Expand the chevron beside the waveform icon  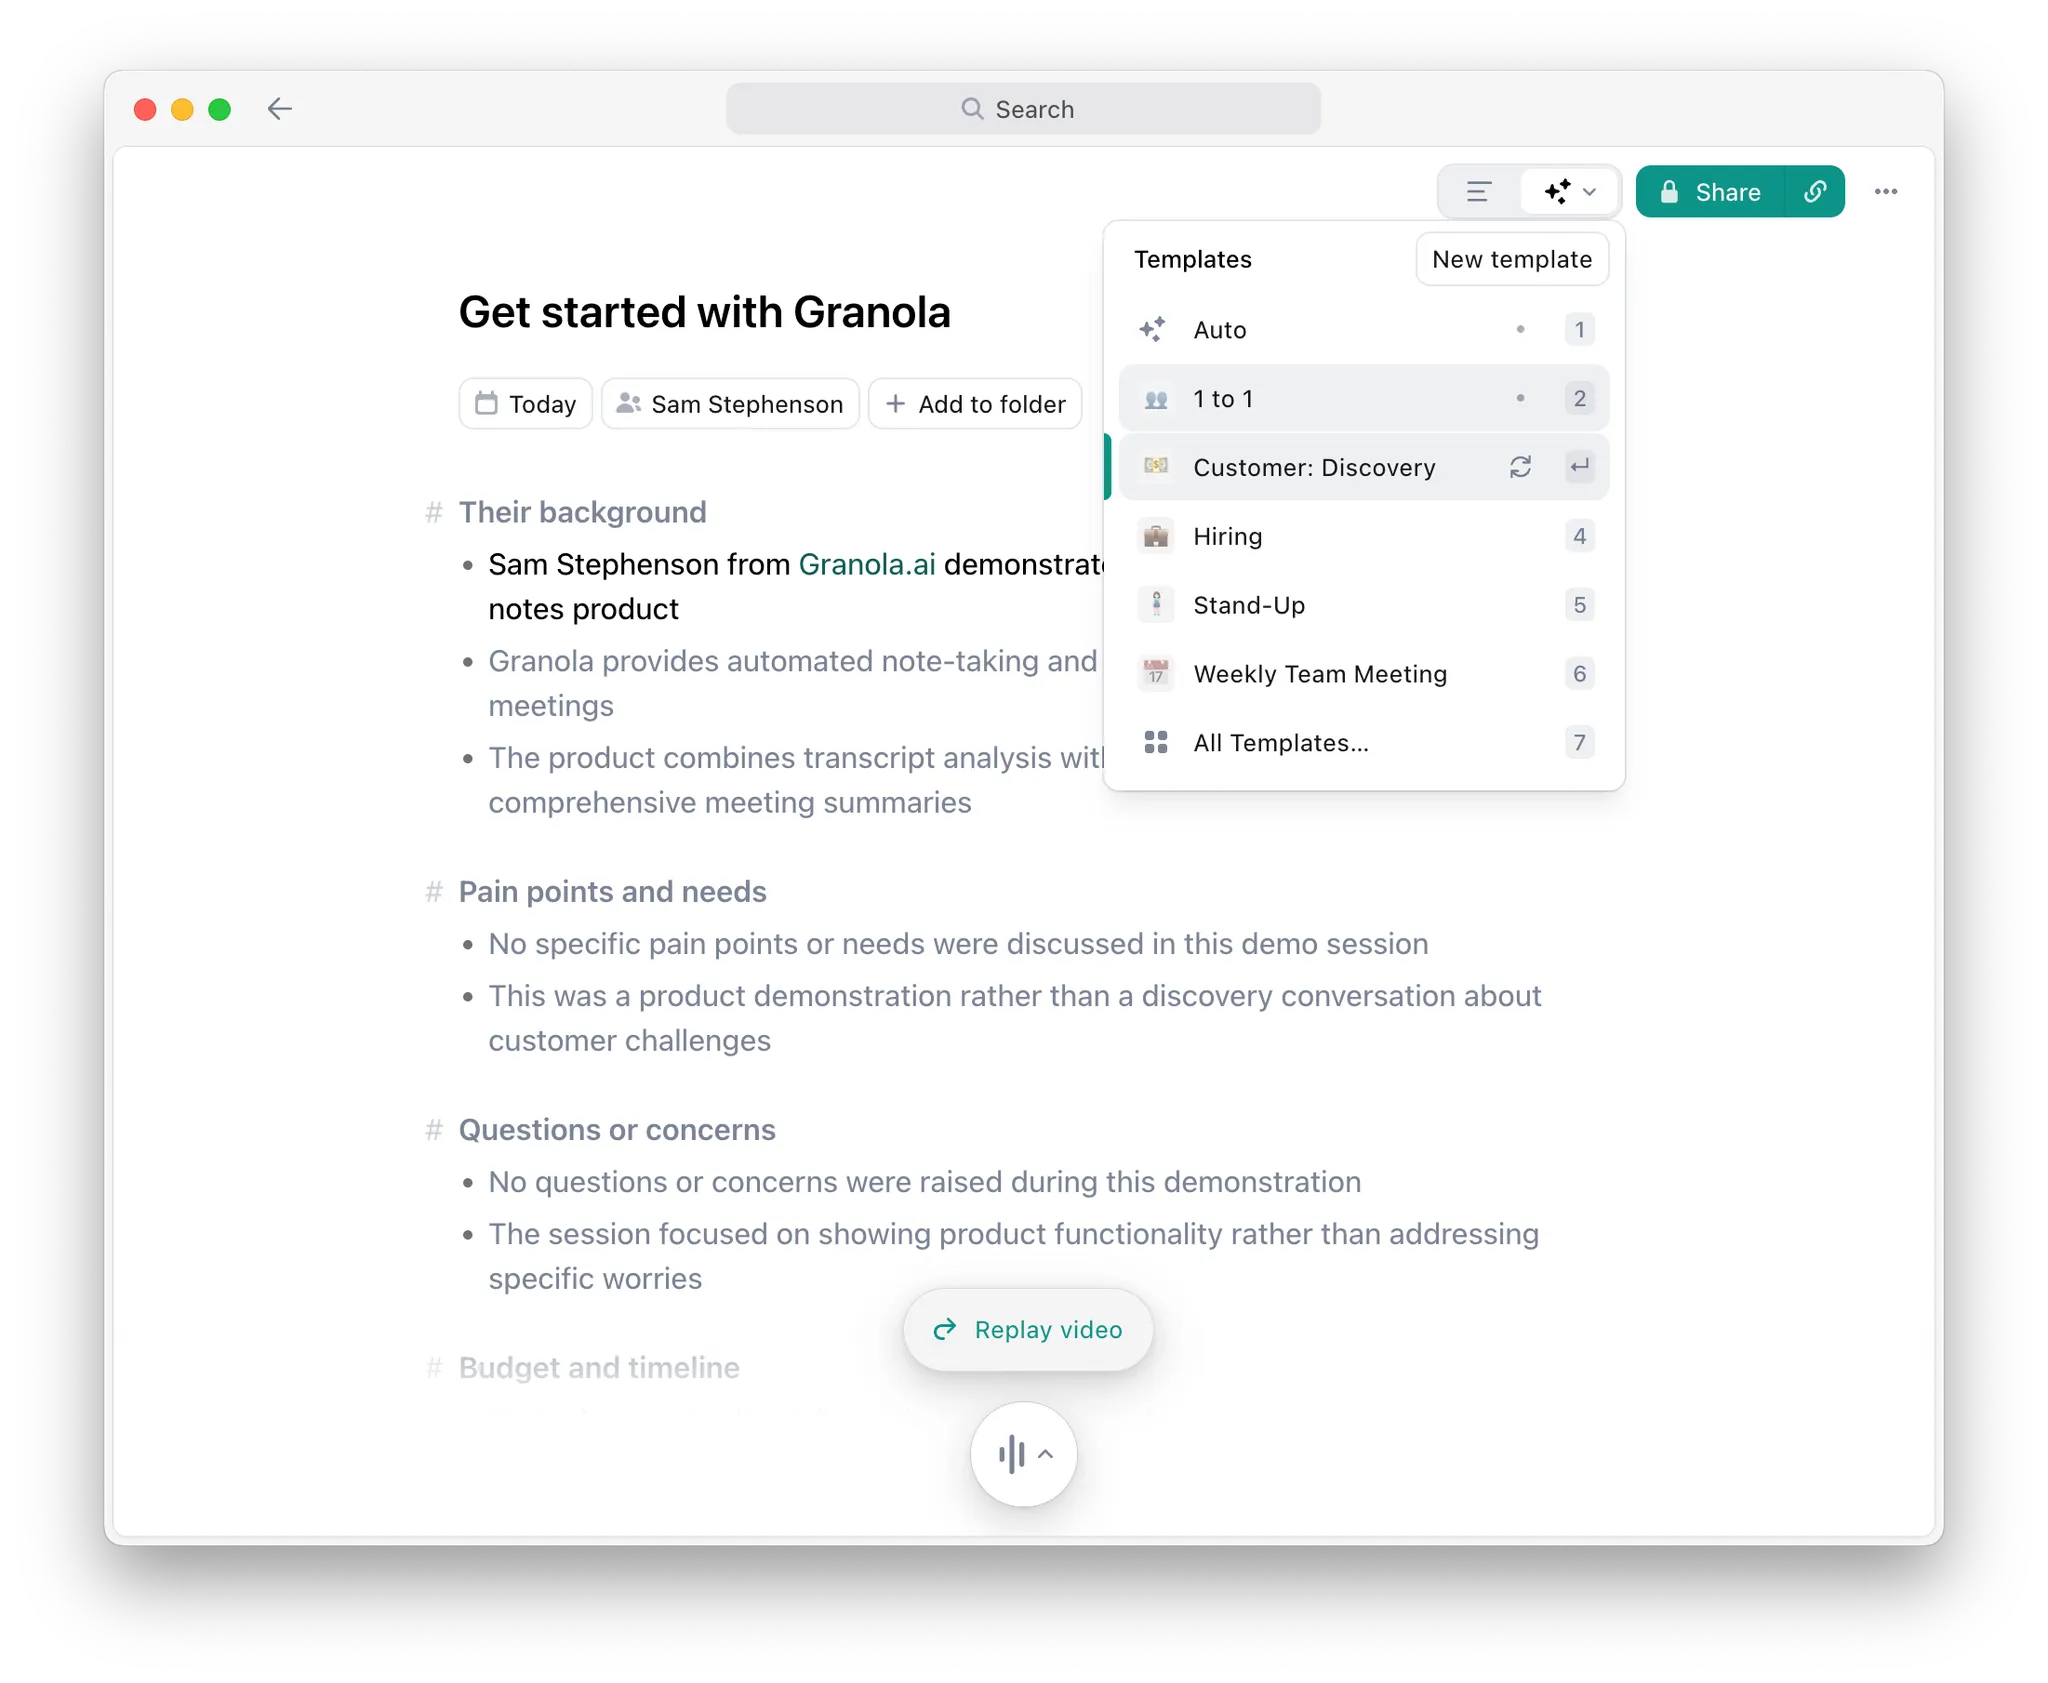tap(1045, 1454)
